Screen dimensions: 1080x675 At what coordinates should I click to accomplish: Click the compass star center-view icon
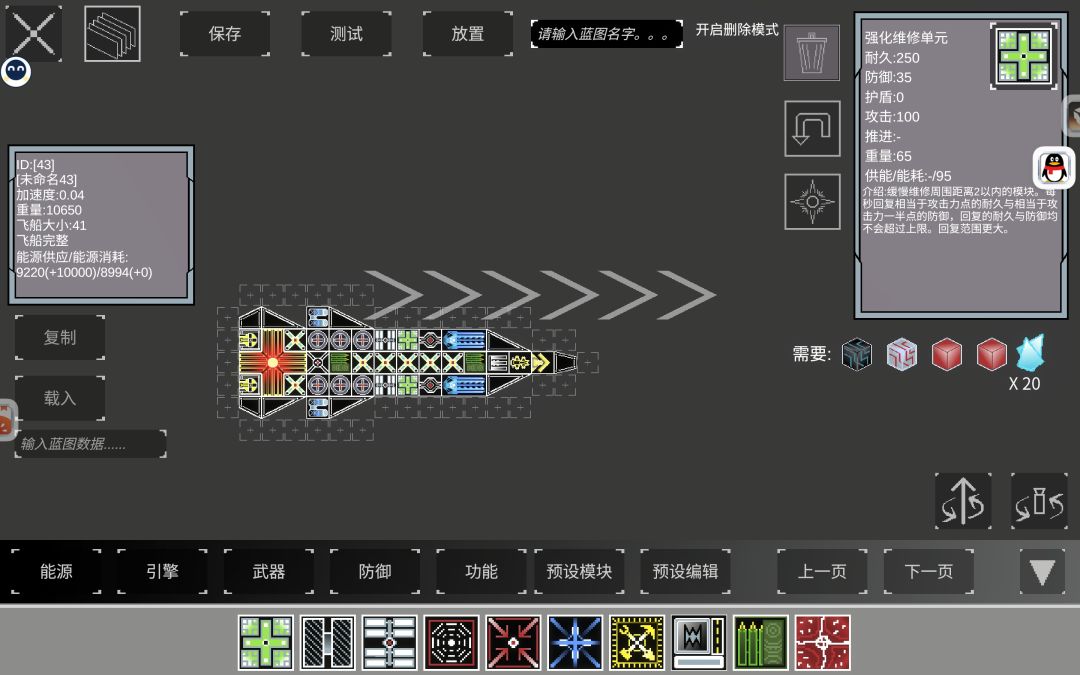click(x=812, y=202)
